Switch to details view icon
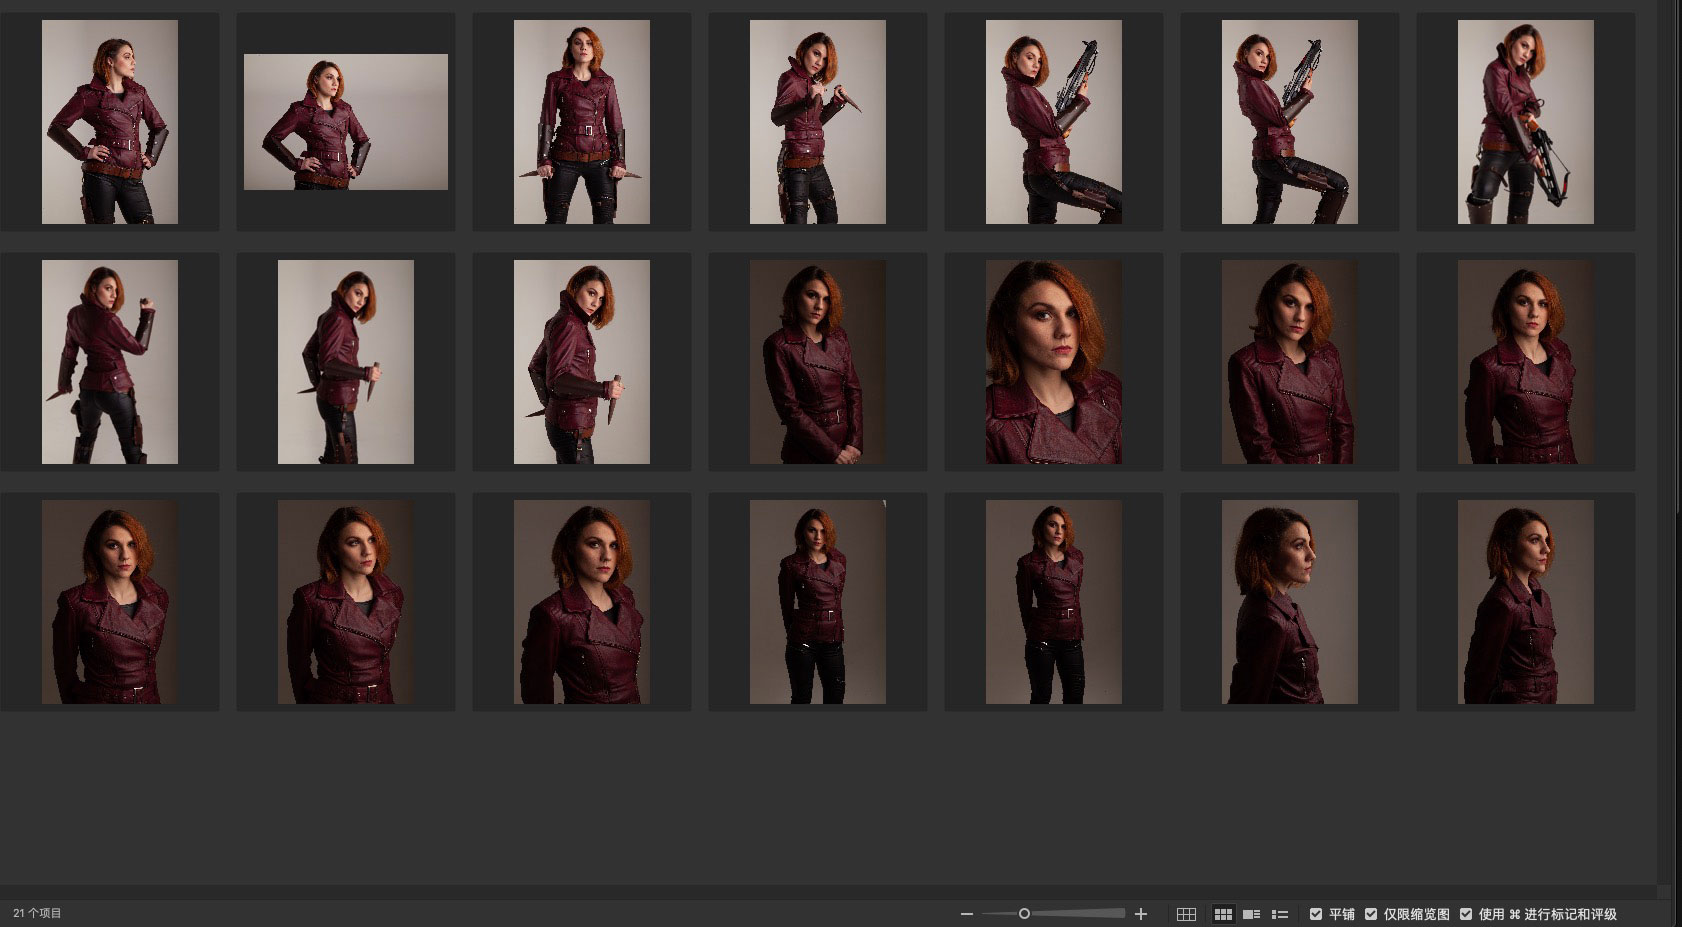The height and width of the screenshot is (927, 1682). (x=1251, y=914)
